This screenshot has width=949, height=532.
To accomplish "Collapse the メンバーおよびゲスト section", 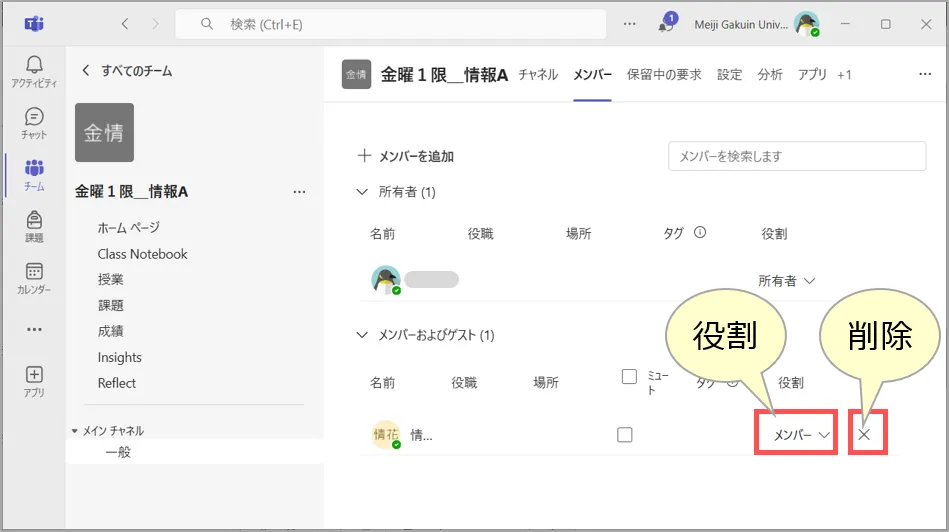I will click(362, 335).
